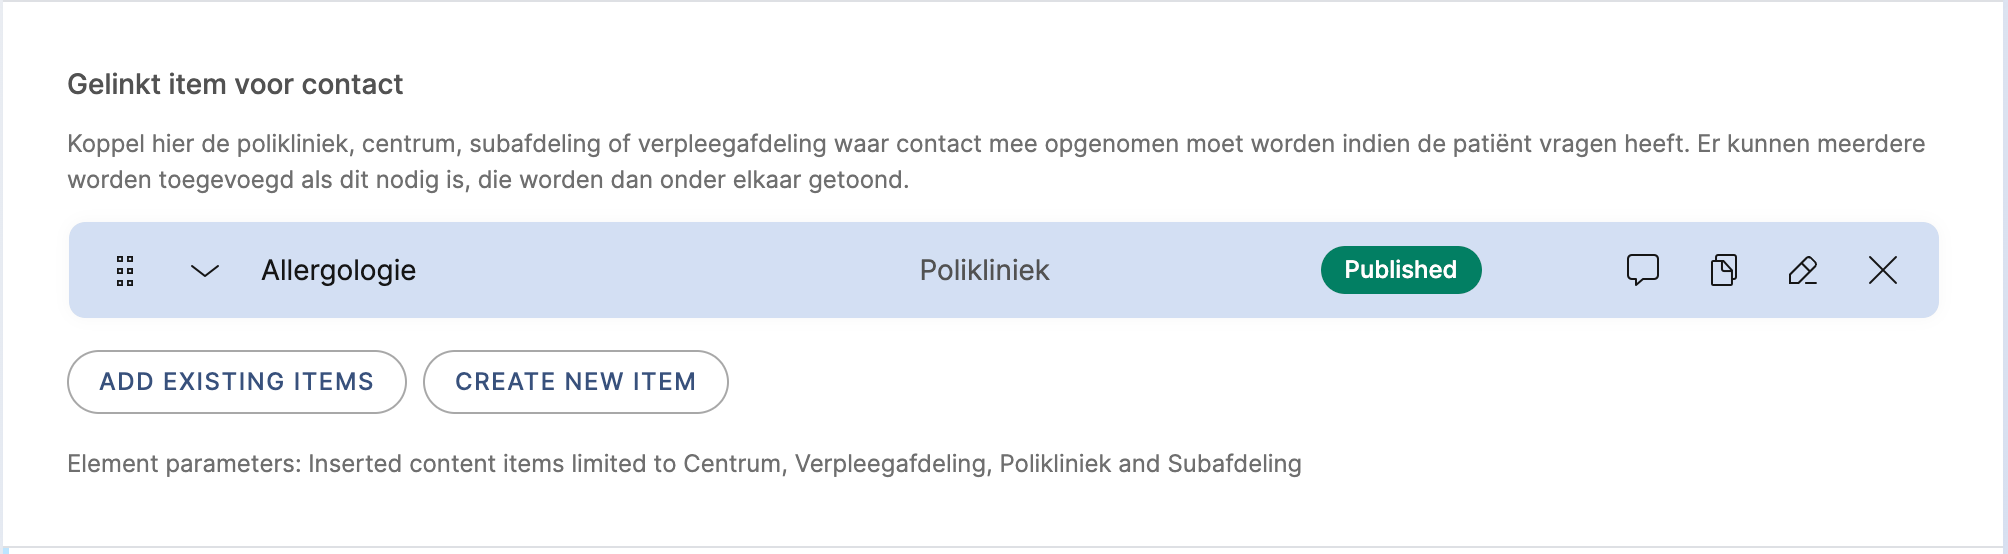Click the 'Element parameters:' label text

tap(184, 464)
